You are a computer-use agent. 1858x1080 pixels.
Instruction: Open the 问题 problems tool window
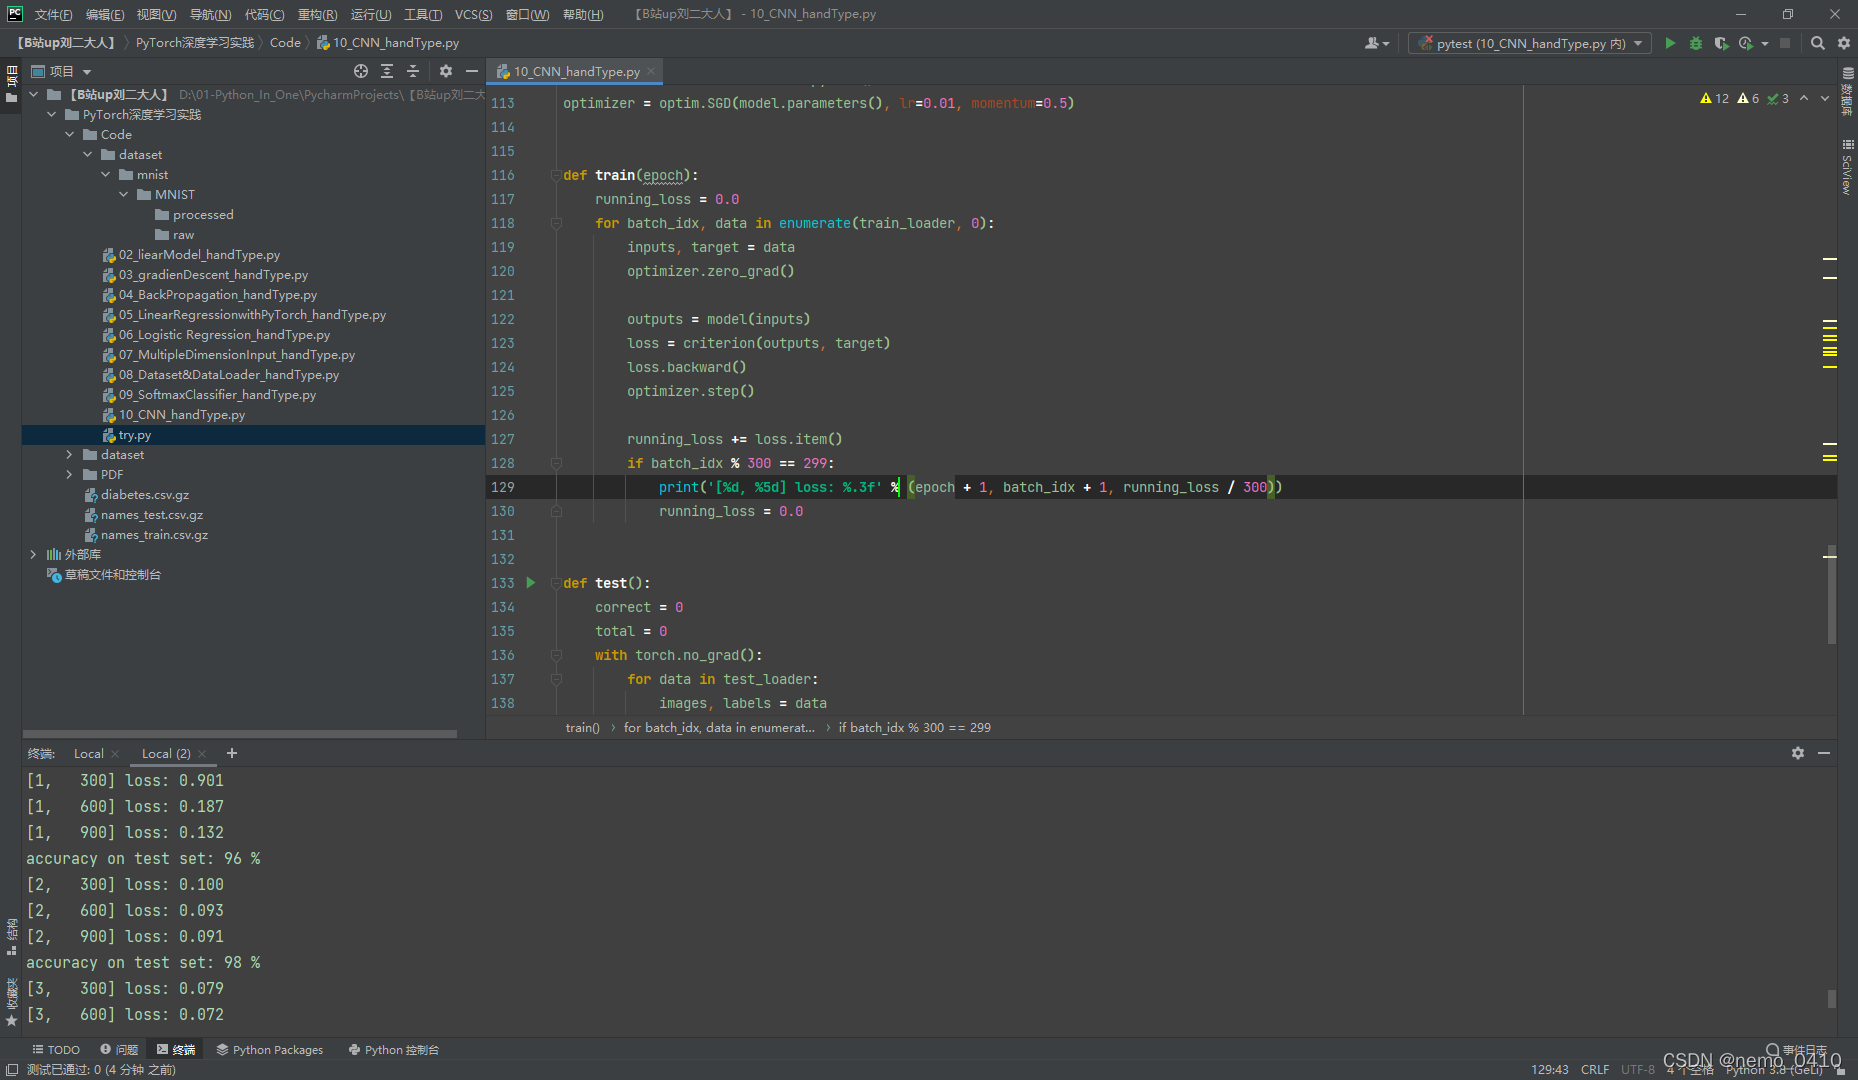(119, 1050)
